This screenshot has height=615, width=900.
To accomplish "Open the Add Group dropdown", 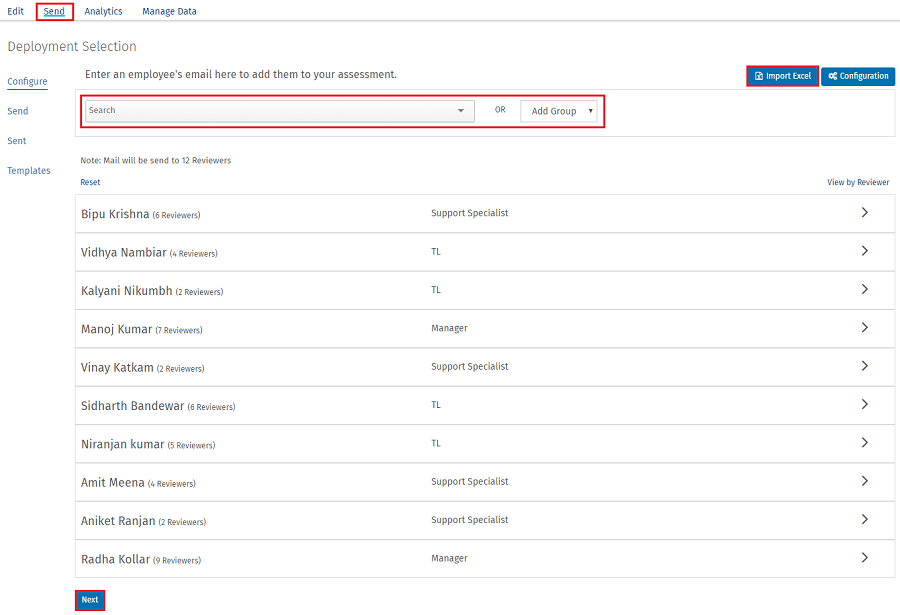I will pos(559,111).
